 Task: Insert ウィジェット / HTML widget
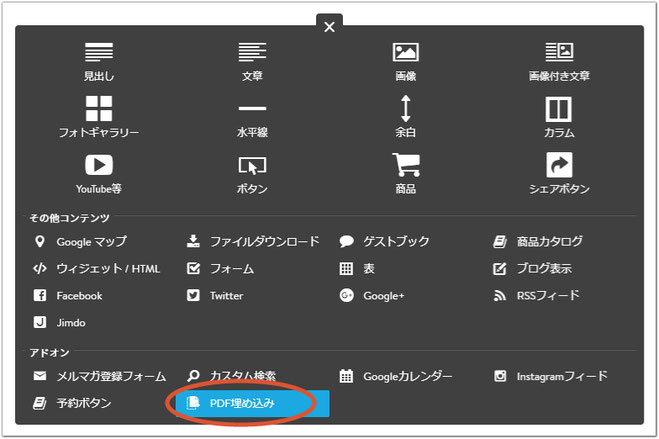coord(96,268)
